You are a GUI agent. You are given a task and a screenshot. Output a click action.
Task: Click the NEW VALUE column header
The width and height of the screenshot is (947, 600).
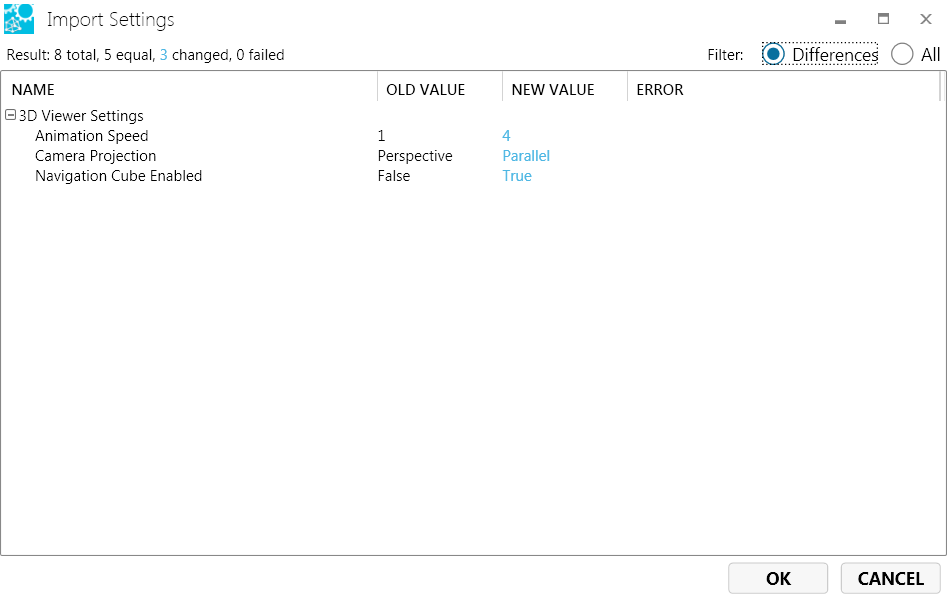pyautogui.click(x=552, y=90)
